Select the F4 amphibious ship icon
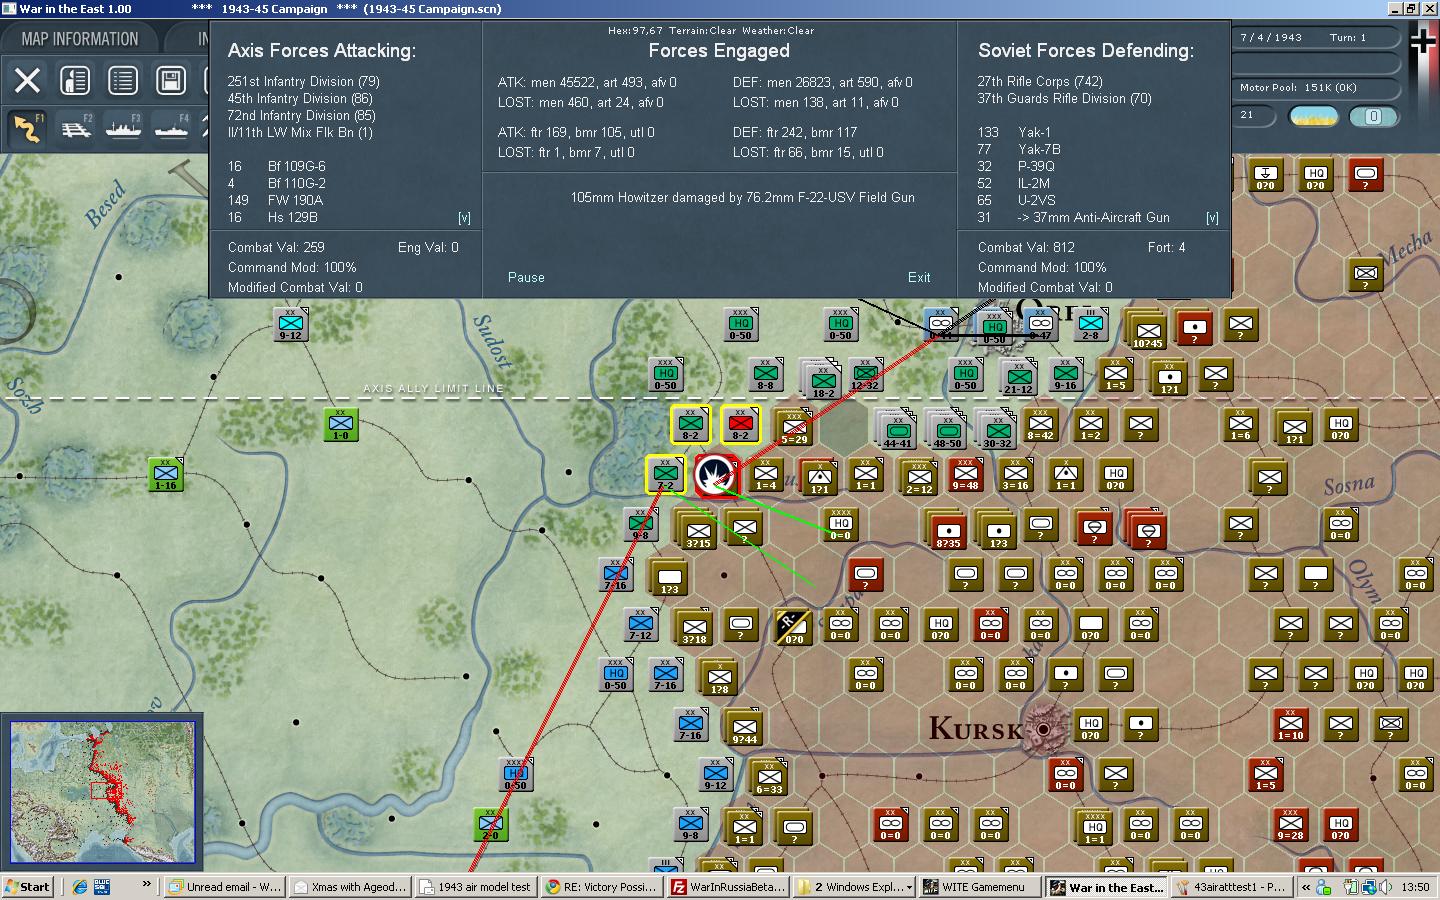 tap(171, 128)
